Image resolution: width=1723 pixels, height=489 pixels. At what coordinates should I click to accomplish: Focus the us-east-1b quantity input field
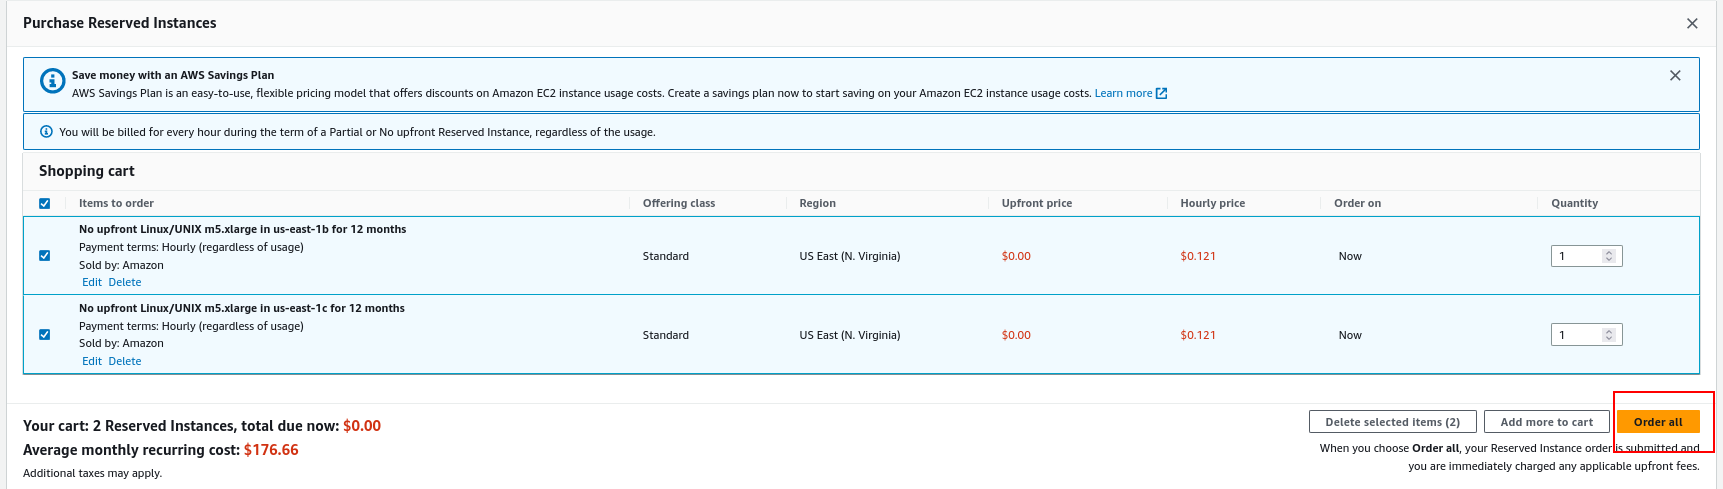1577,256
